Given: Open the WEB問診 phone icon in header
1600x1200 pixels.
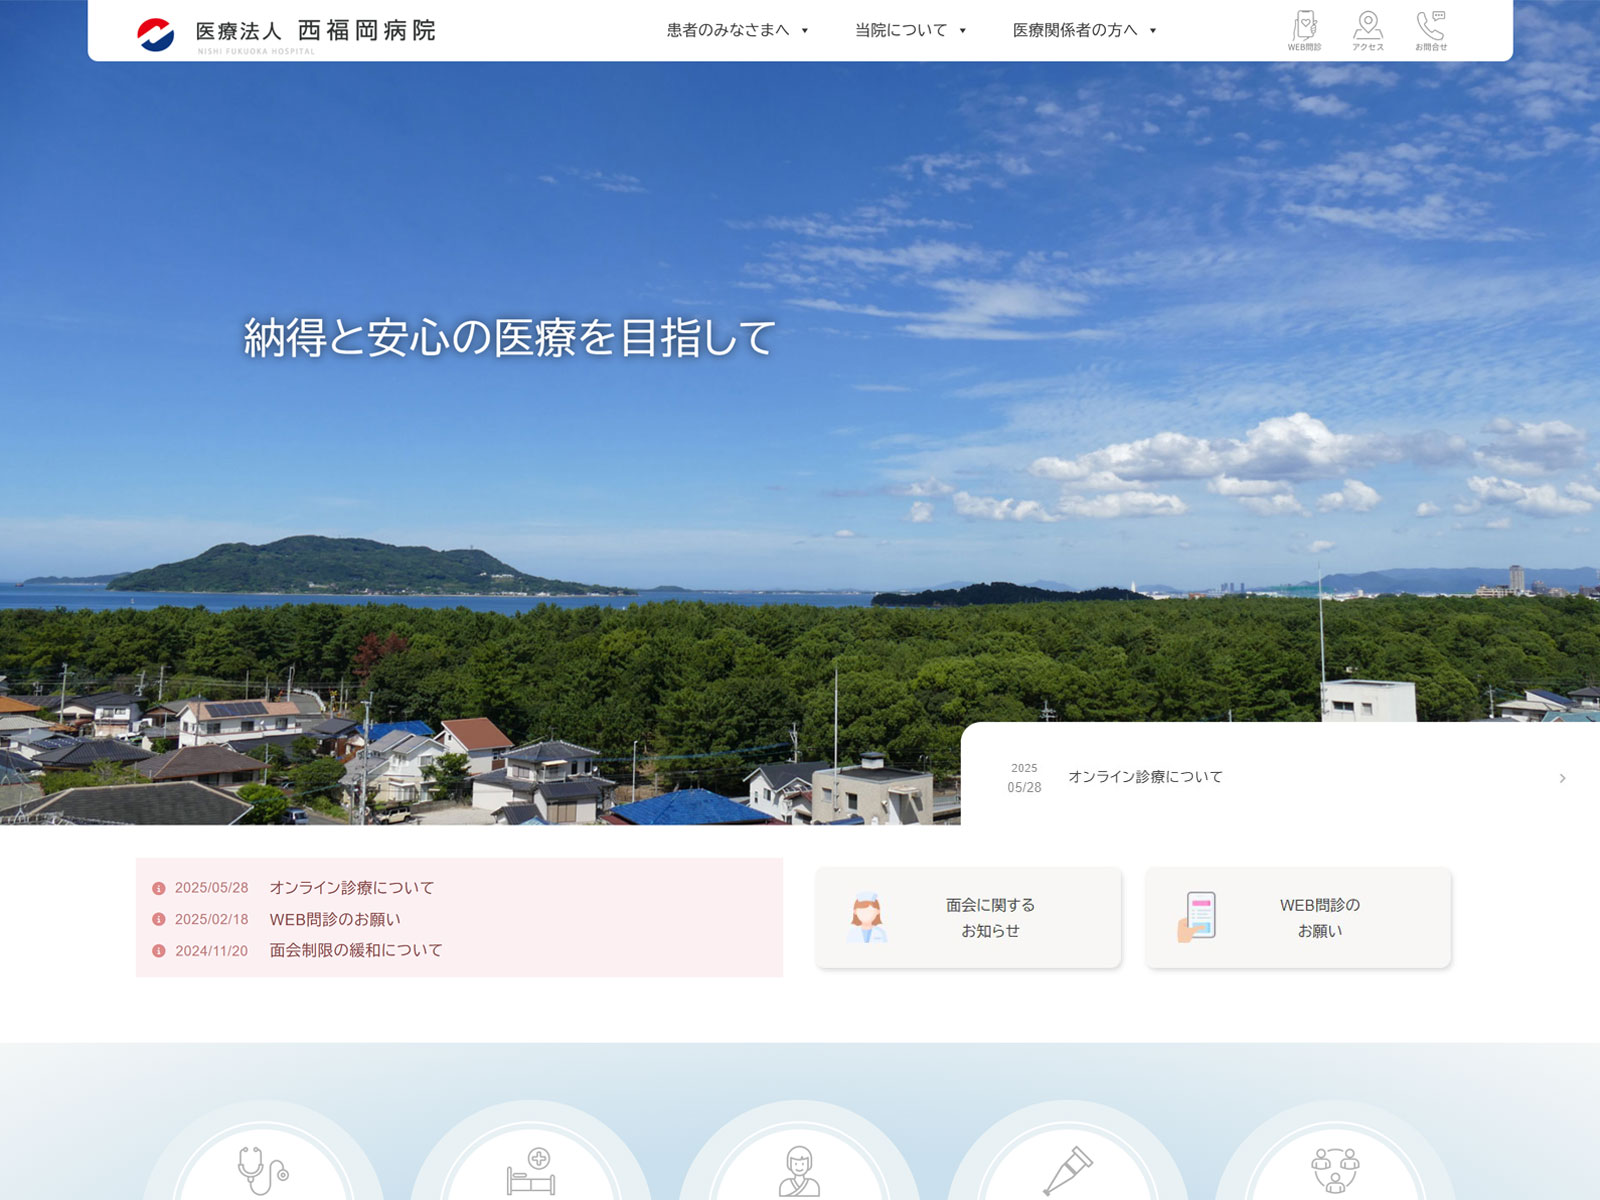Looking at the screenshot, I should [x=1304, y=30].
